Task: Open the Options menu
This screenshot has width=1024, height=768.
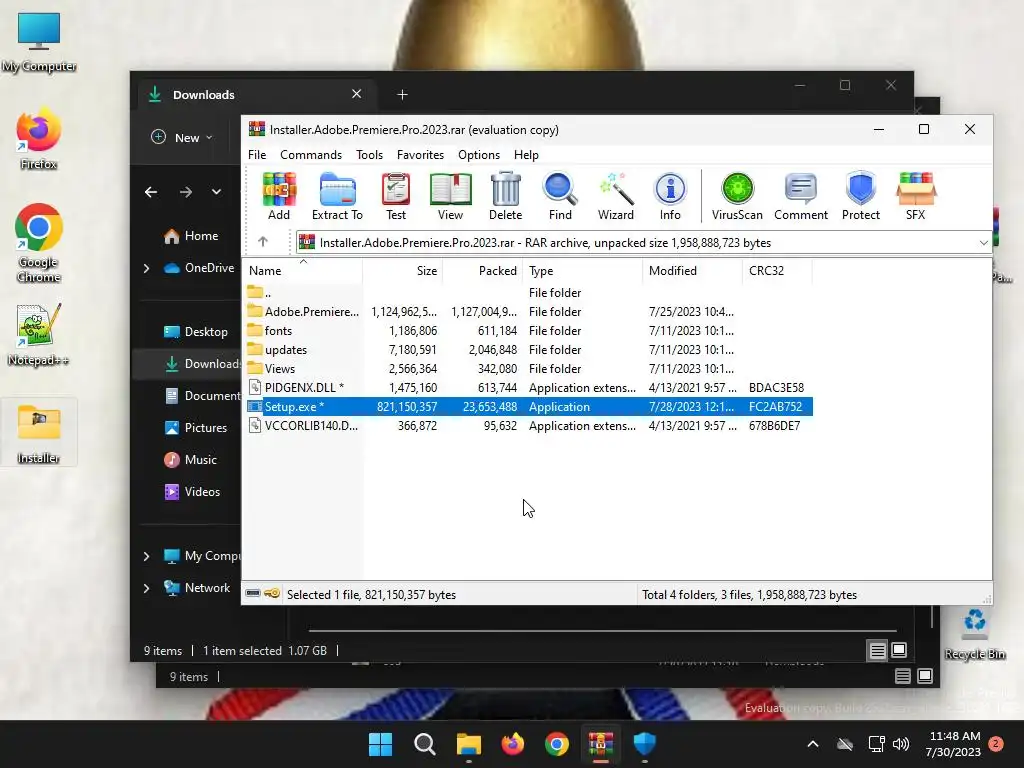Action: [x=479, y=155]
